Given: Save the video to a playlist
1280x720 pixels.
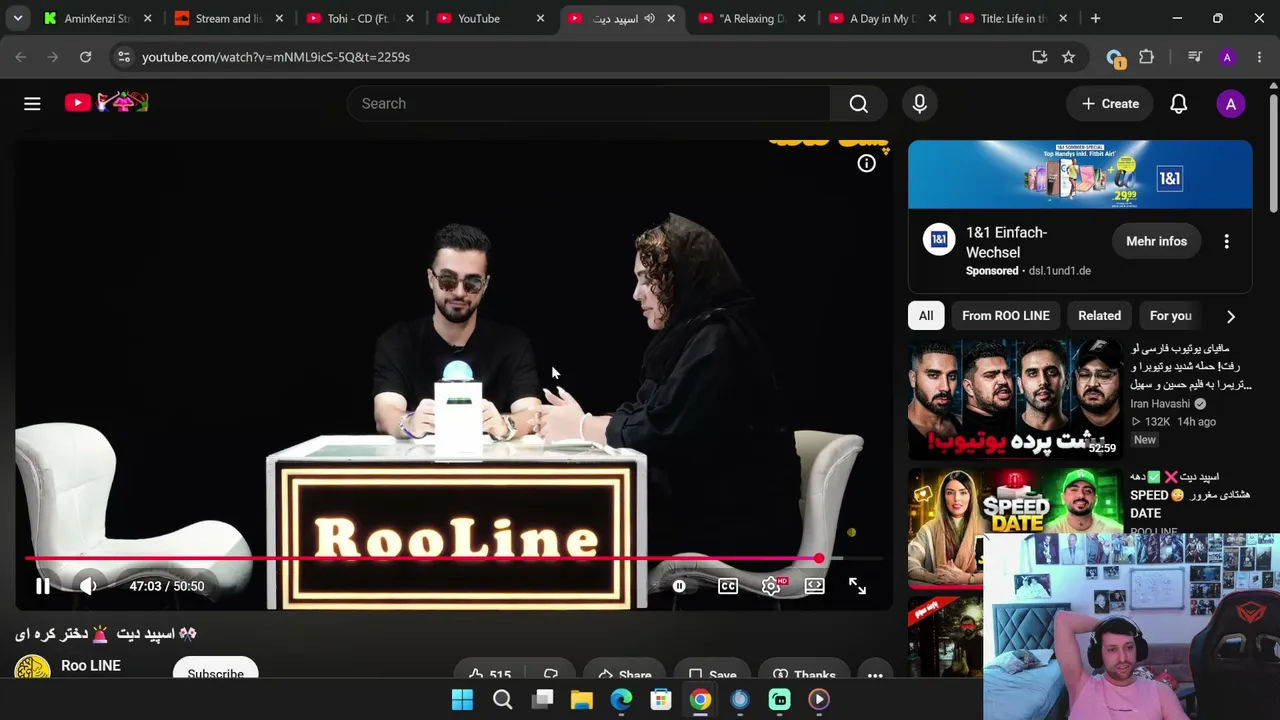Looking at the screenshot, I should tap(713, 675).
